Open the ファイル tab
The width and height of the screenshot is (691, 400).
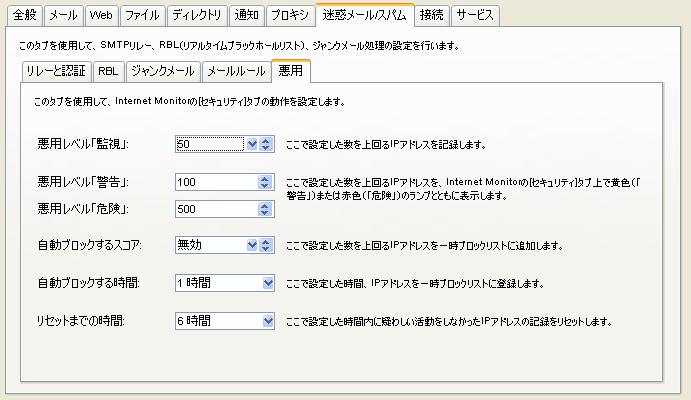pos(142,15)
